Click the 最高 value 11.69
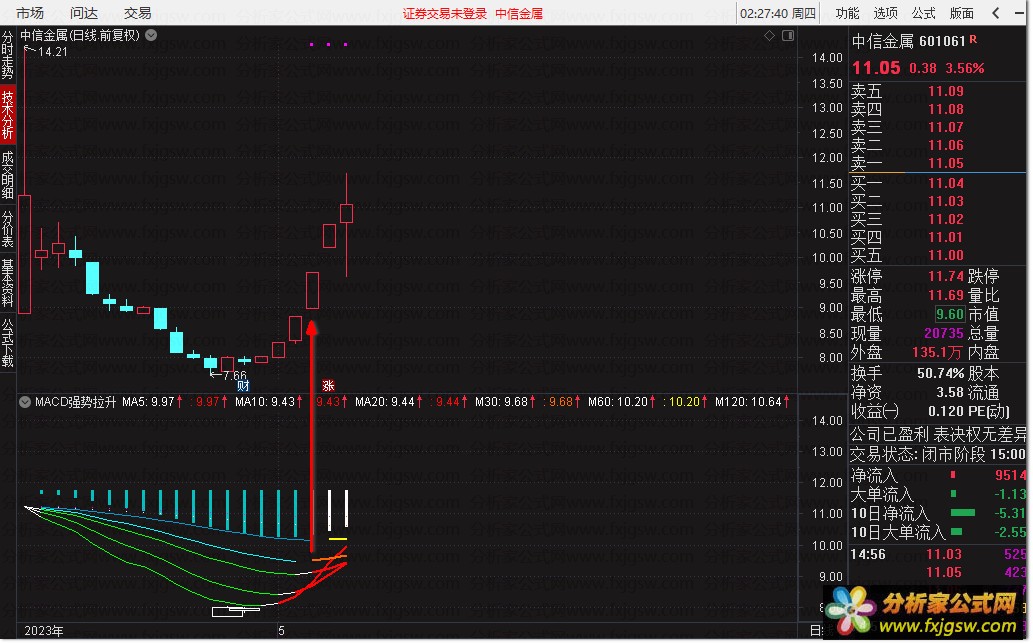The image size is (1033, 643). tap(946, 295)
